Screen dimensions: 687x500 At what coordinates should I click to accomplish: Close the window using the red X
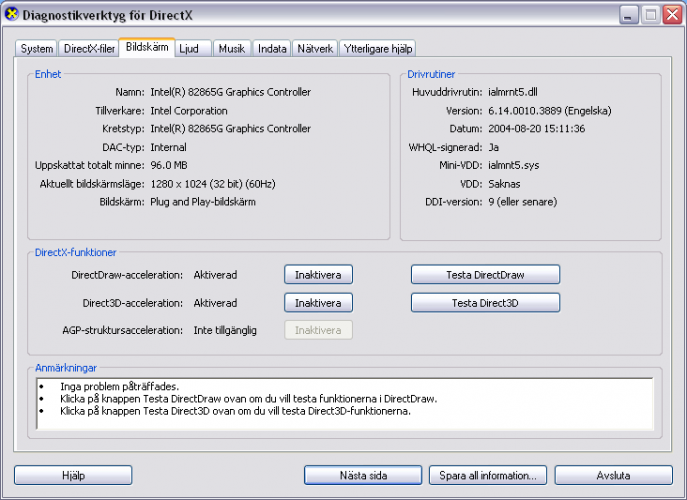671,15
